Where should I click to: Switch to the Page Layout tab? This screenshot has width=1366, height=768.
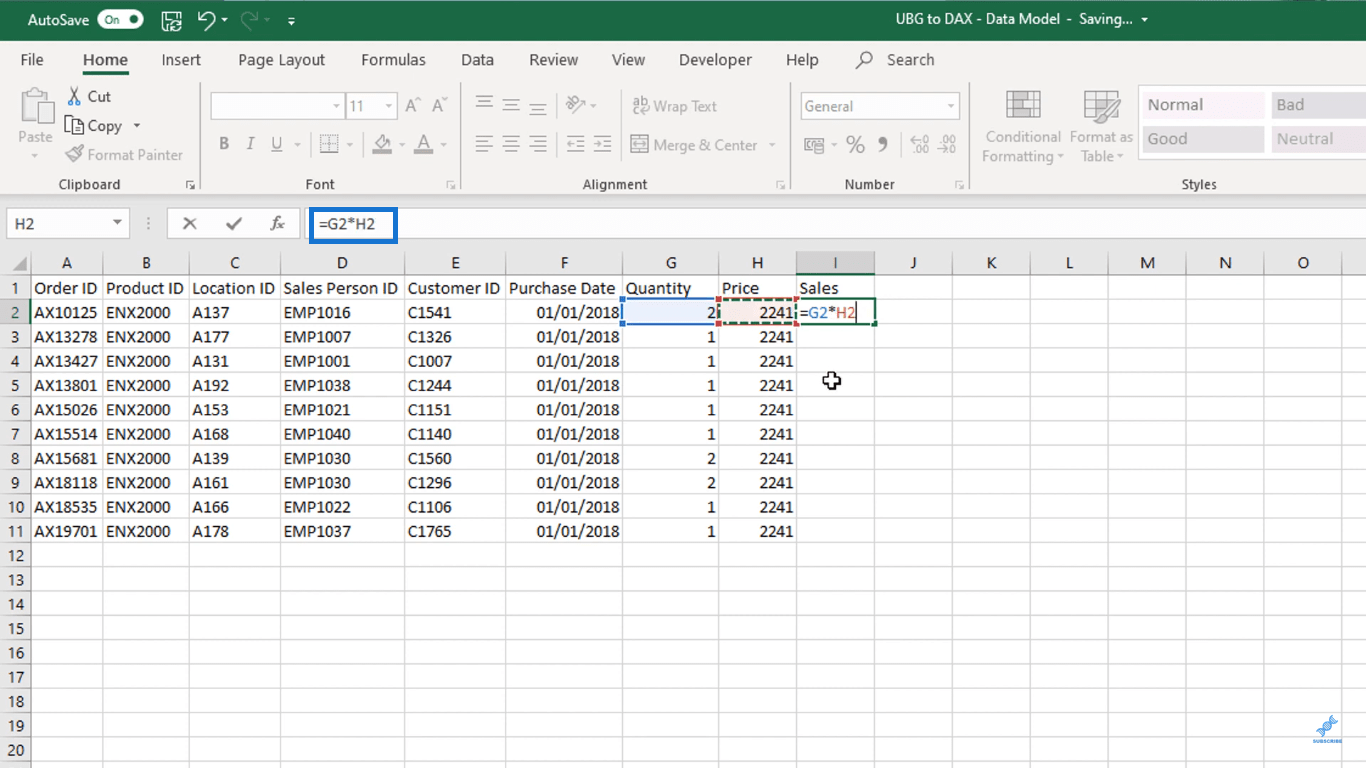click(x=282, y=60)
